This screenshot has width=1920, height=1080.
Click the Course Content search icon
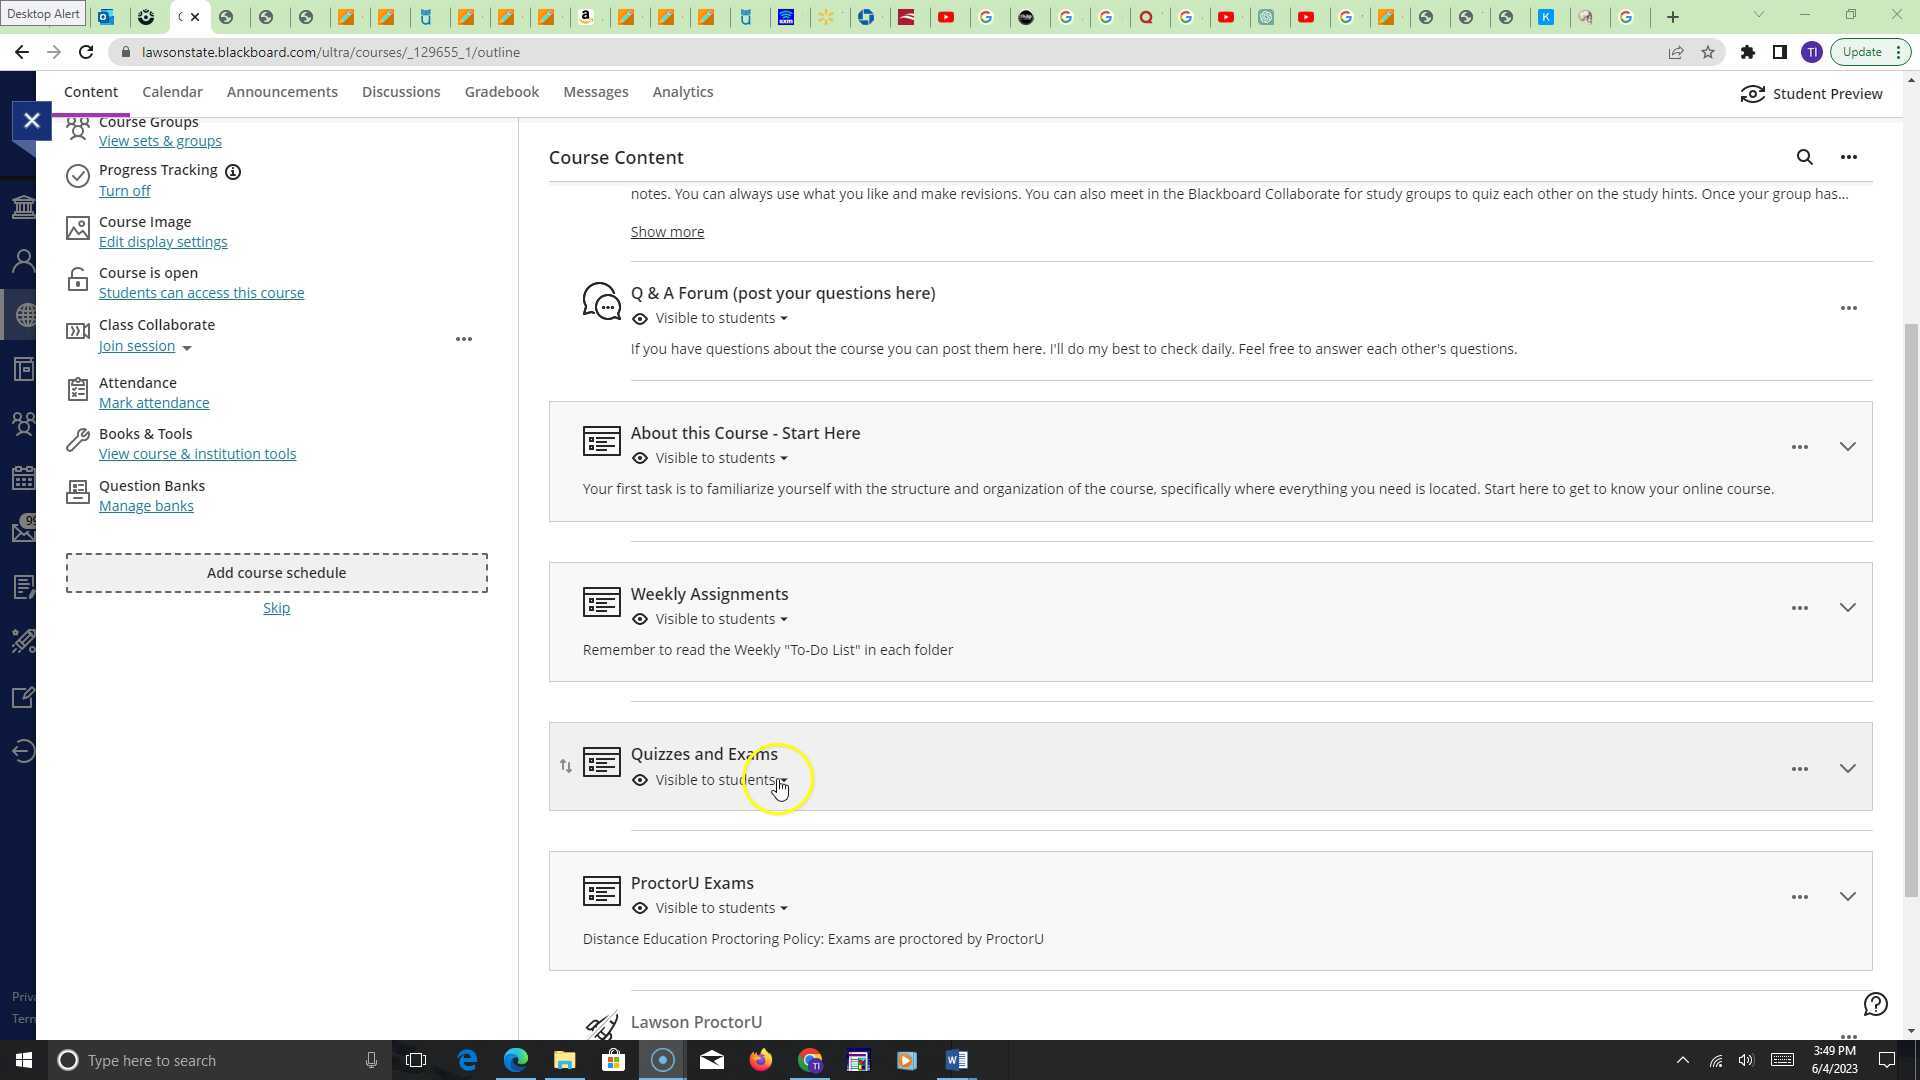point(1804,157)
